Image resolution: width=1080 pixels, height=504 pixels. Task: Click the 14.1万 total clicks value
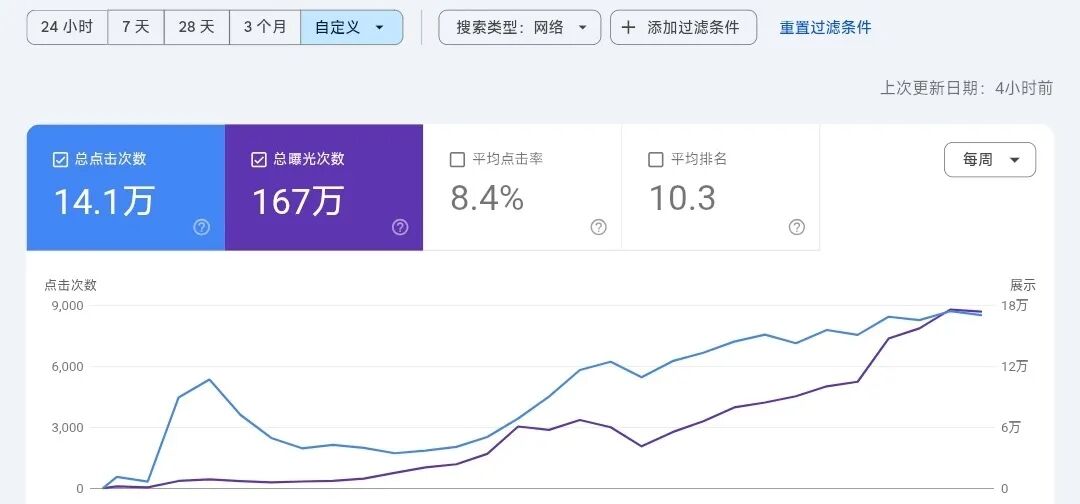coord(104,202)
